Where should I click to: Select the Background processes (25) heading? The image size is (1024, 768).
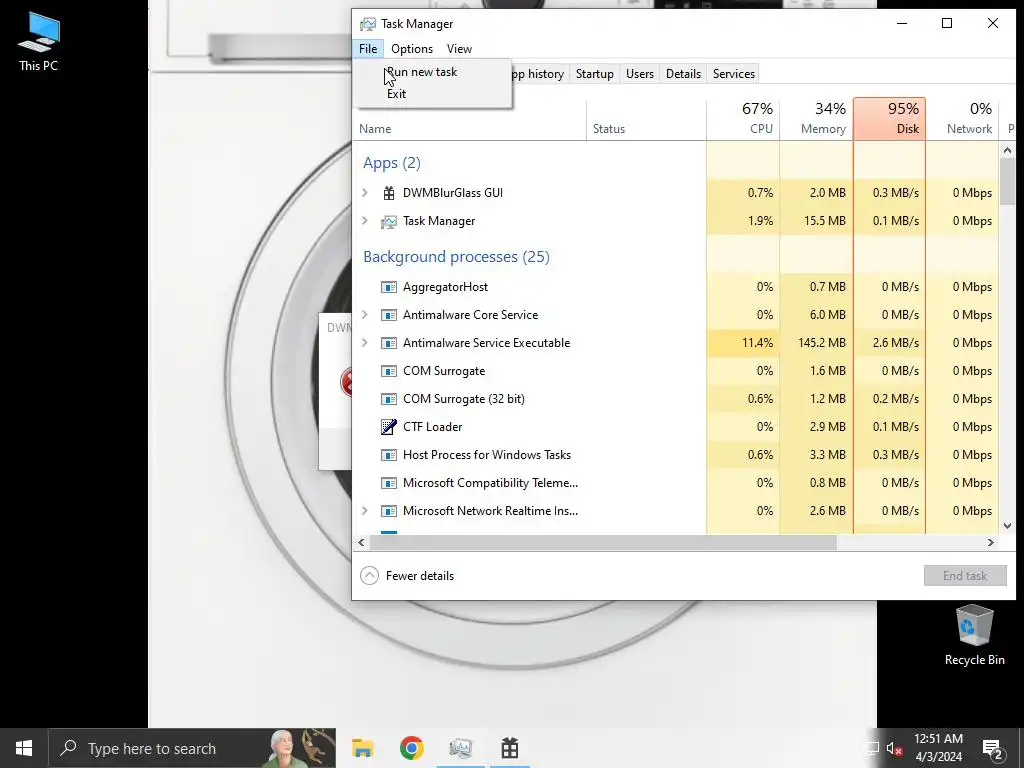[x=456, y=257]
